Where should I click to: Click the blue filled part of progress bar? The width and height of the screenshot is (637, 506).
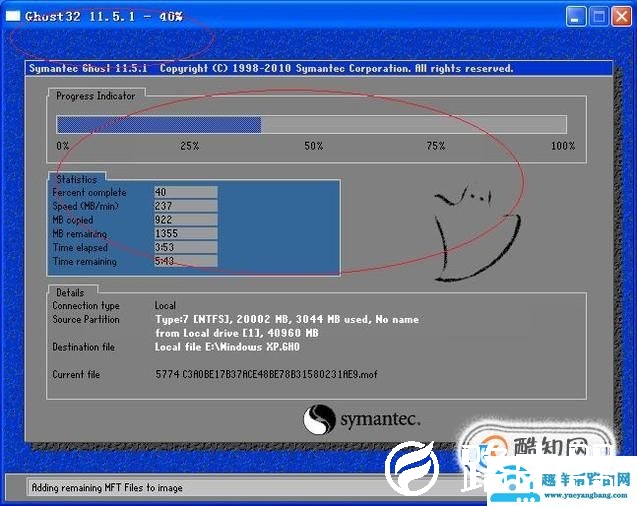tap(158, 125)
